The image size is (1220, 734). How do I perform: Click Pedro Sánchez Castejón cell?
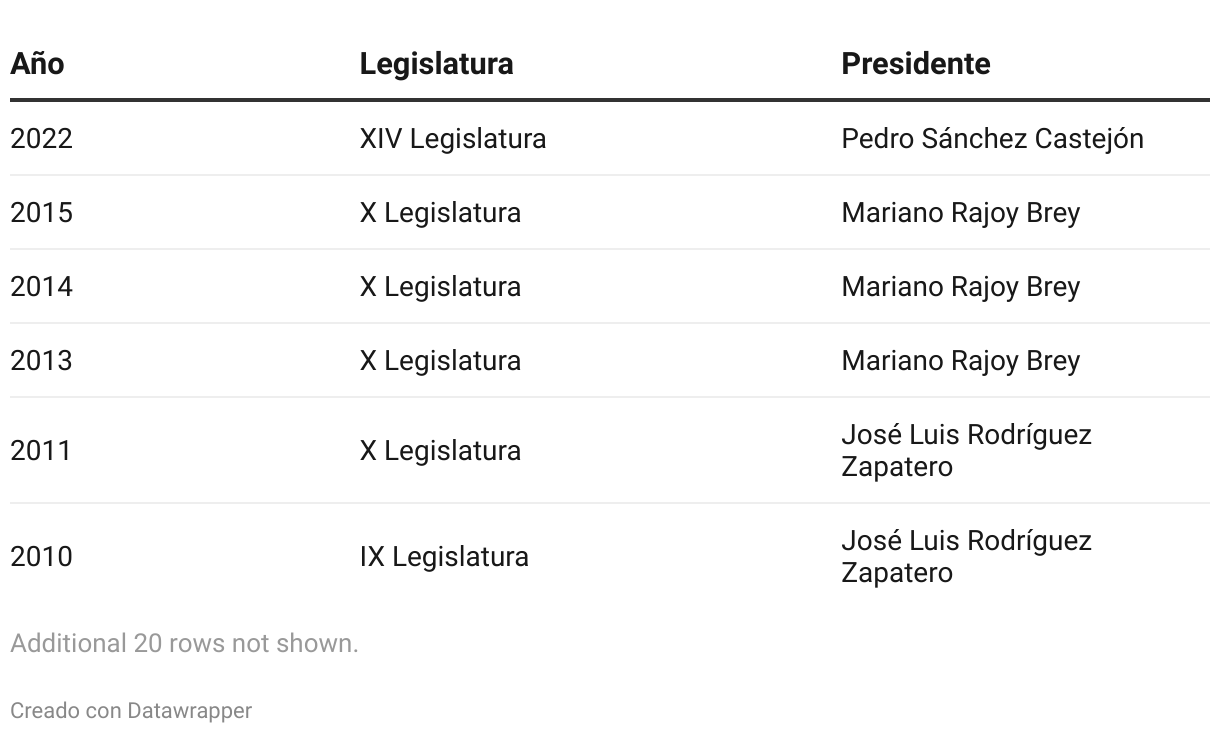[992, 138]
